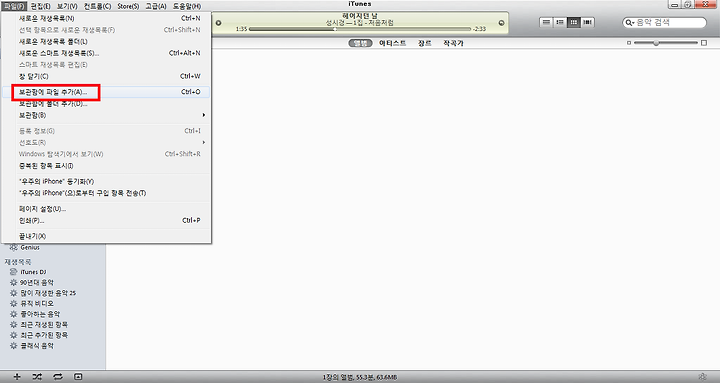Click greyed 선택 항목으로 새로운 재생목록(F) entry
720x383 pixels.
[x=106, y=30]
